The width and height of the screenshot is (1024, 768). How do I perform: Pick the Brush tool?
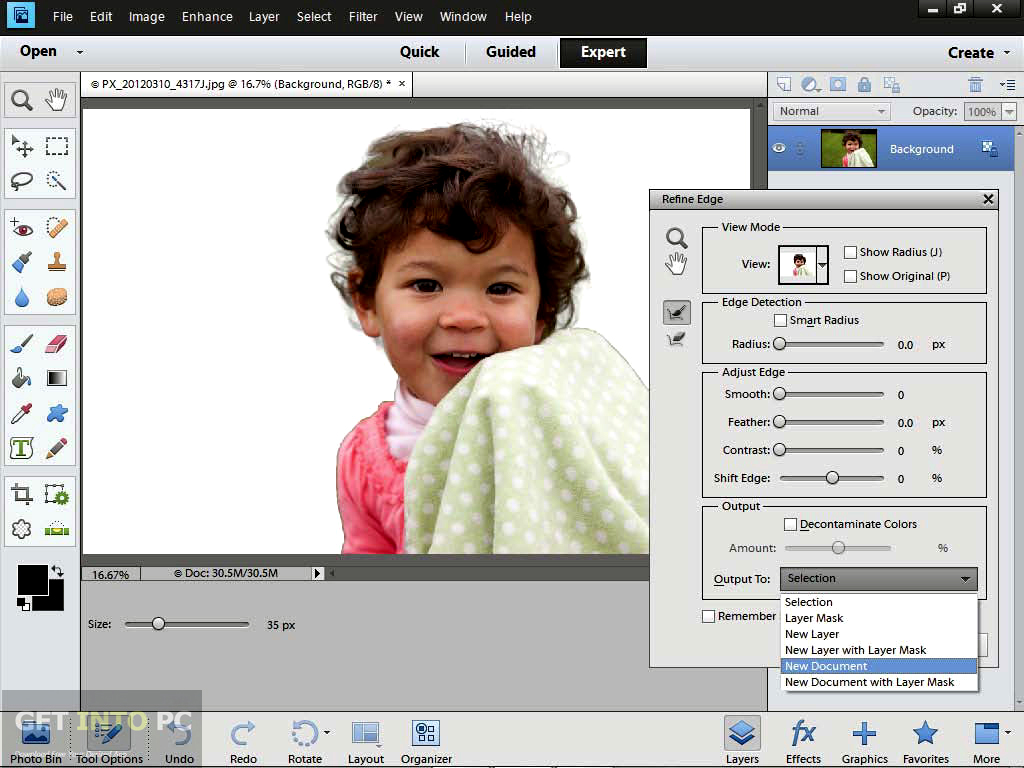coord(22,344)
